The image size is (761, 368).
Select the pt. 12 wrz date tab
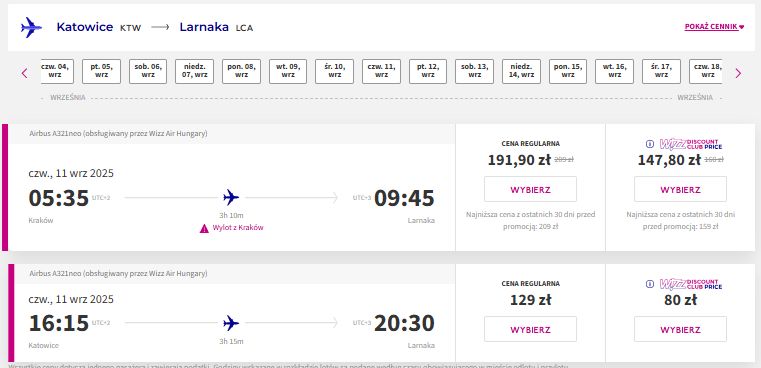tap(428, 71)
